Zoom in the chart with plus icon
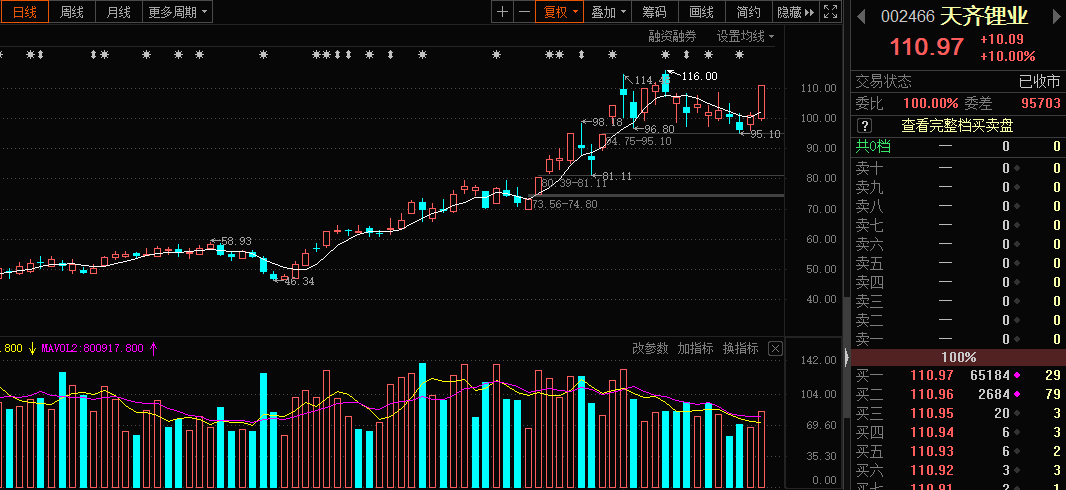 502,12
